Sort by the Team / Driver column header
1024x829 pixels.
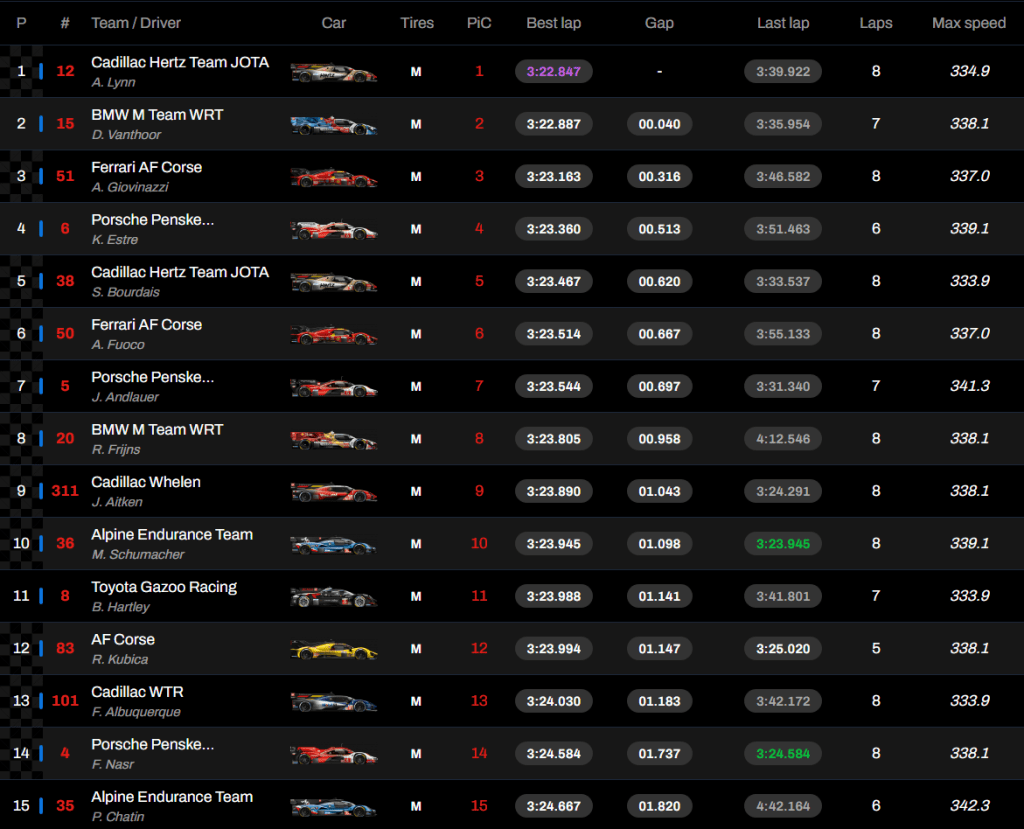136,23
